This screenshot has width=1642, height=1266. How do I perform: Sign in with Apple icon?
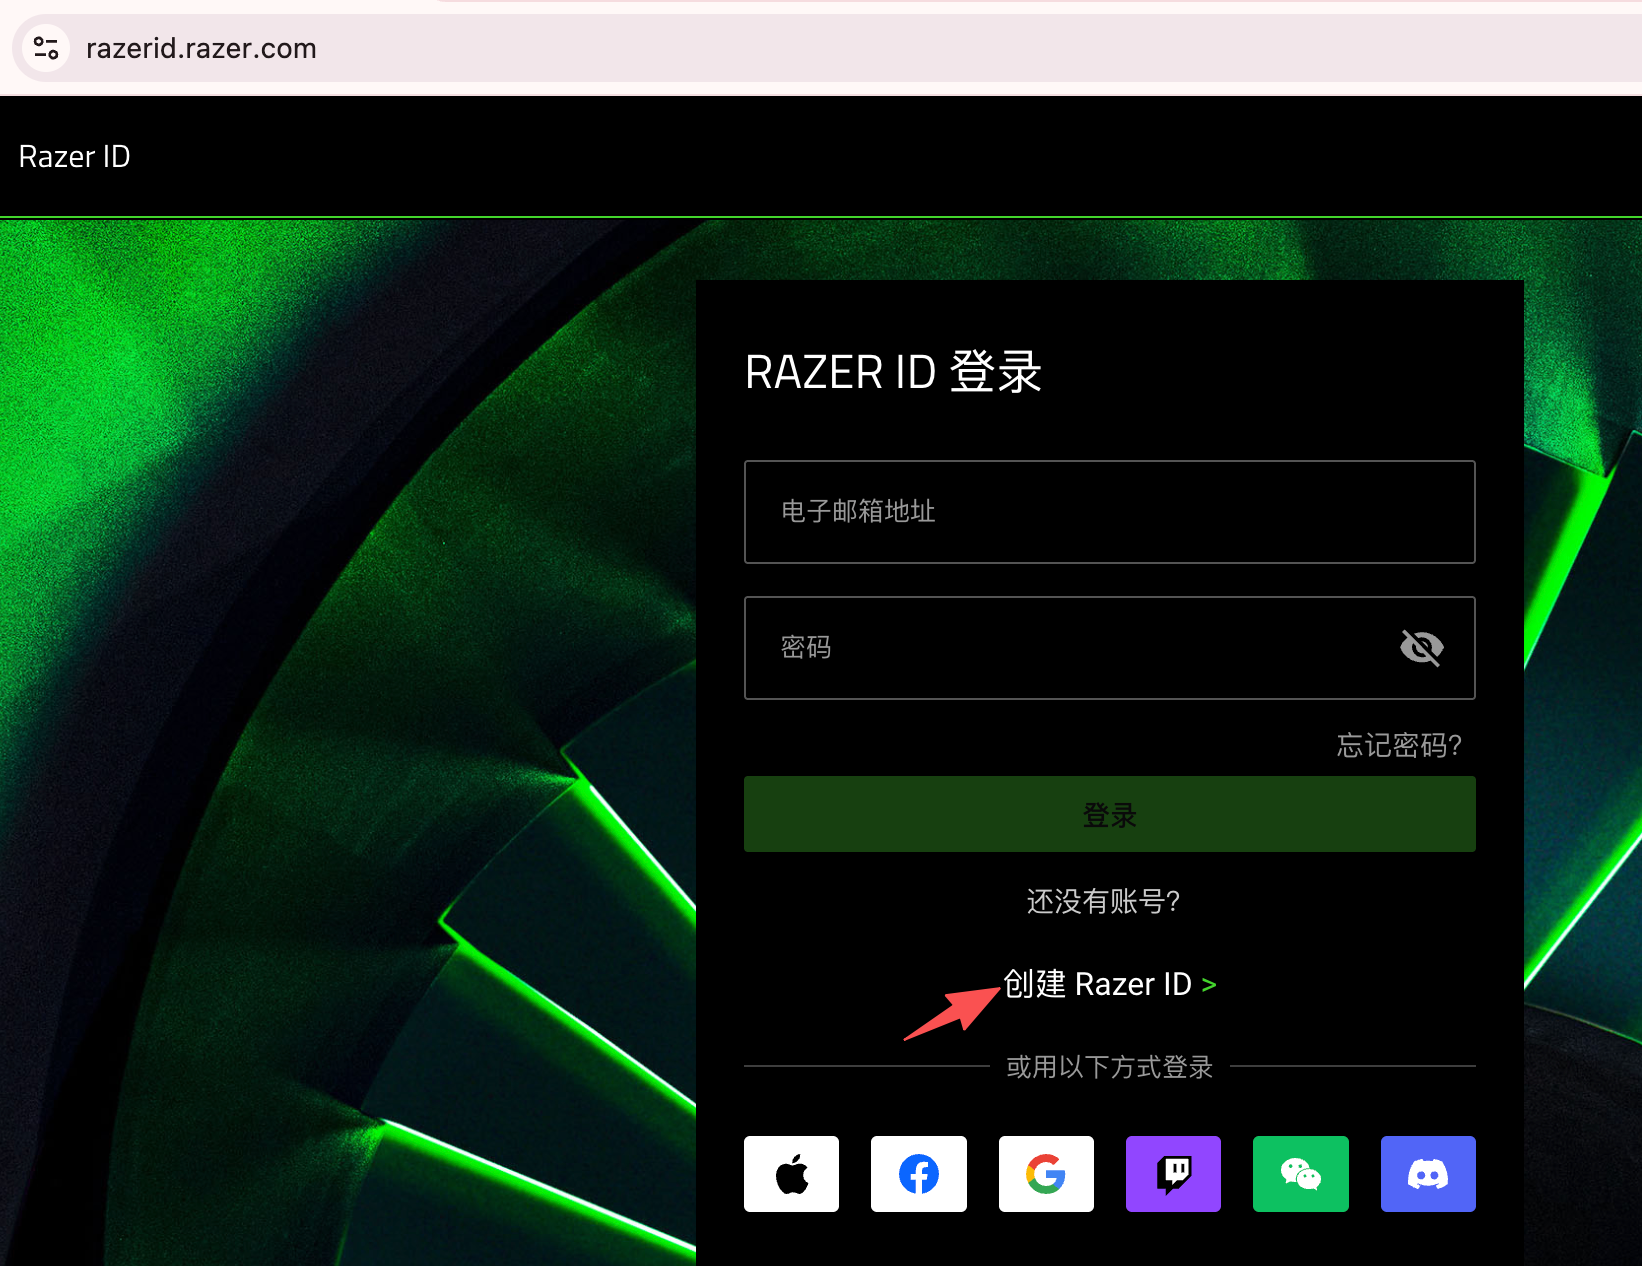point(791,1174)
